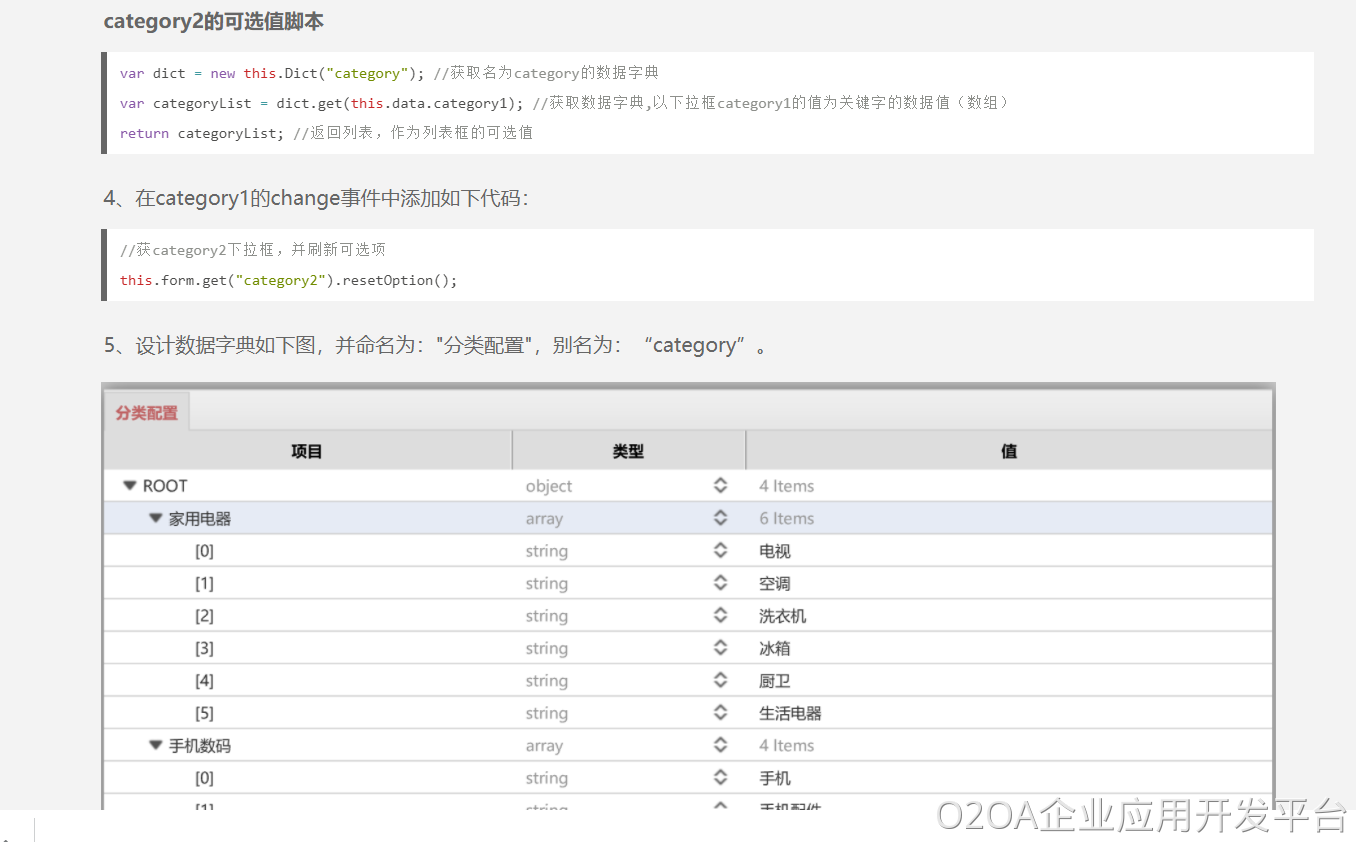1356x842 pixels.
Task: Switch to the 分类配置 tab
Action: tap(146, 413)
